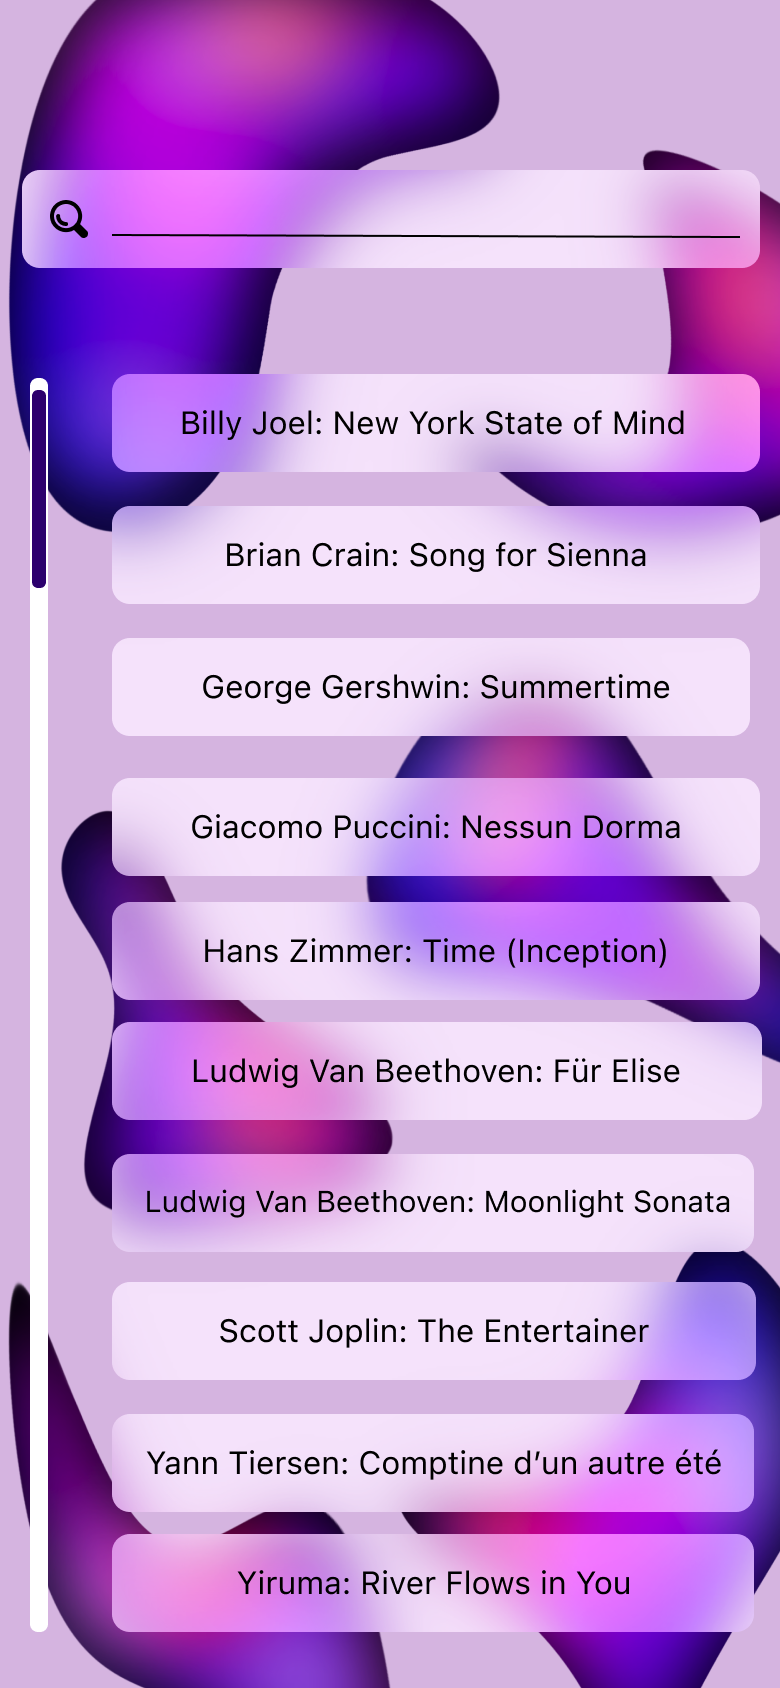This screenshot has height=1688, width=780.
Task: Click the dark purple scrollbar thumb
Action: (39, 488)
